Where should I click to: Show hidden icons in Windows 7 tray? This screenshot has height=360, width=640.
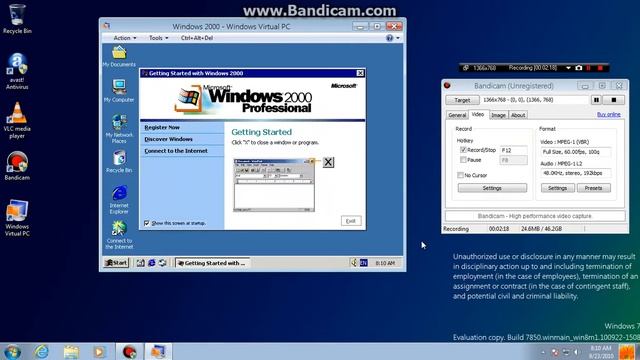[x=543, y=352]
